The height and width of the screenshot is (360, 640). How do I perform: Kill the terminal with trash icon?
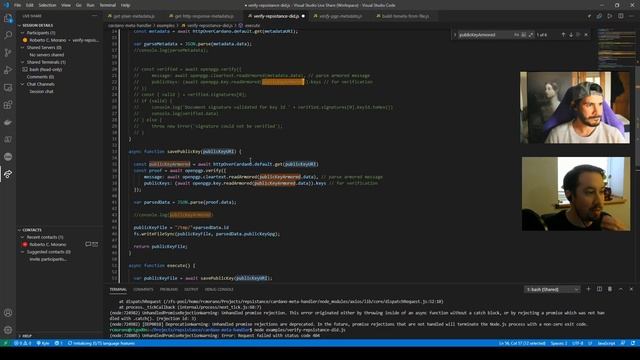[x=610, y=289]
